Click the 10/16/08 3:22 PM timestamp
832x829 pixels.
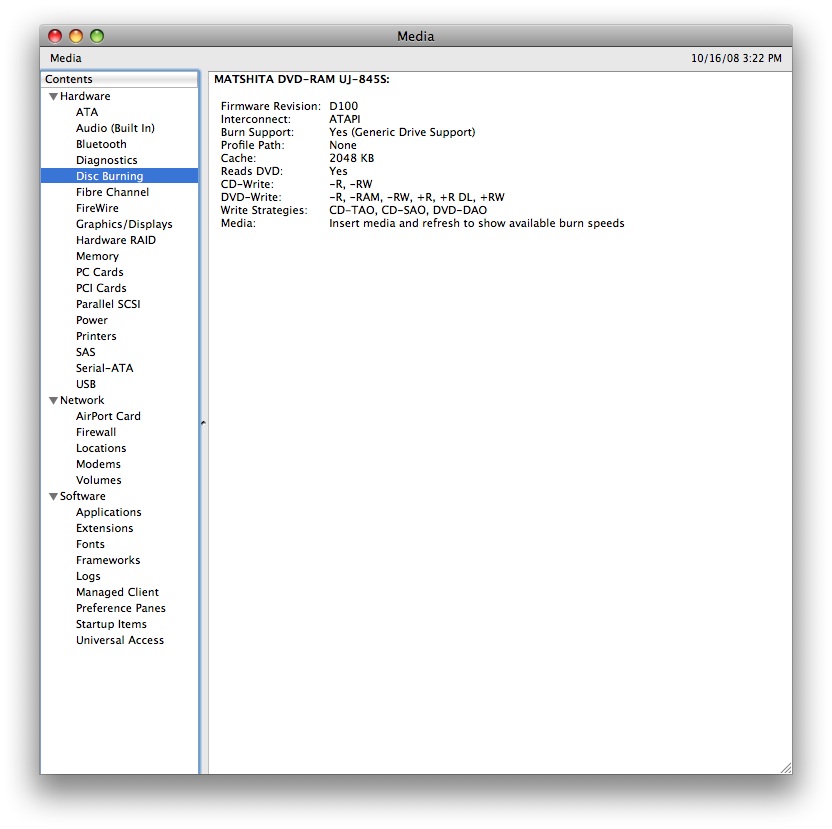point(736,58)
